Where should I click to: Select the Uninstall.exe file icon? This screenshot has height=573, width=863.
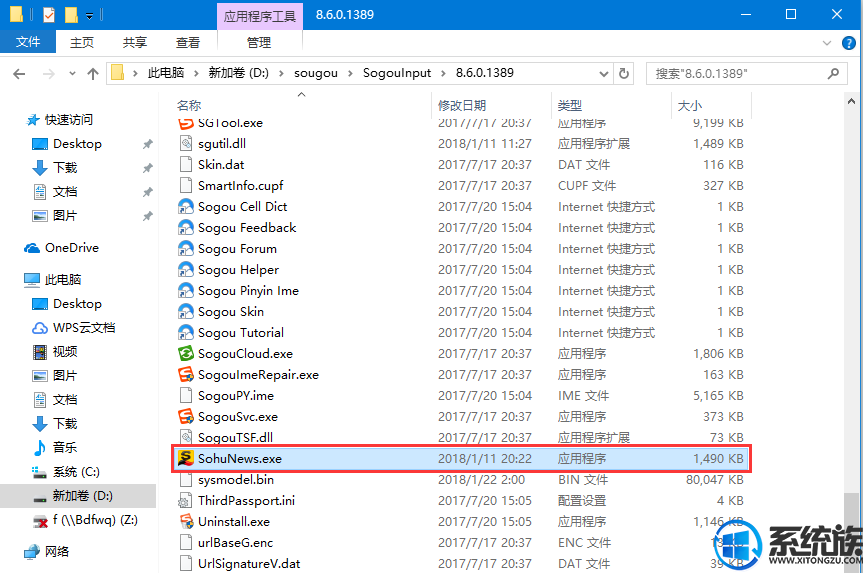[186, 521]
